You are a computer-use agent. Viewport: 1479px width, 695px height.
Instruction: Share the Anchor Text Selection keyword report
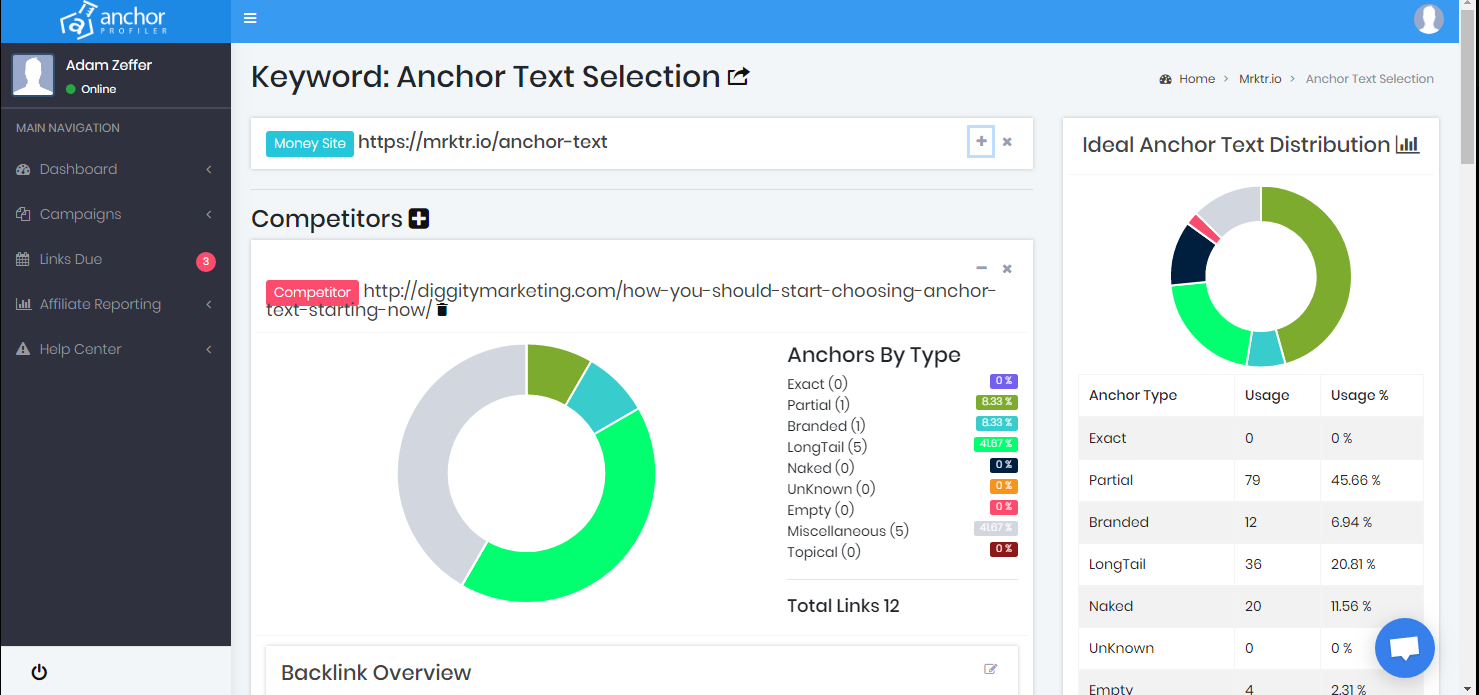(738, 75)
